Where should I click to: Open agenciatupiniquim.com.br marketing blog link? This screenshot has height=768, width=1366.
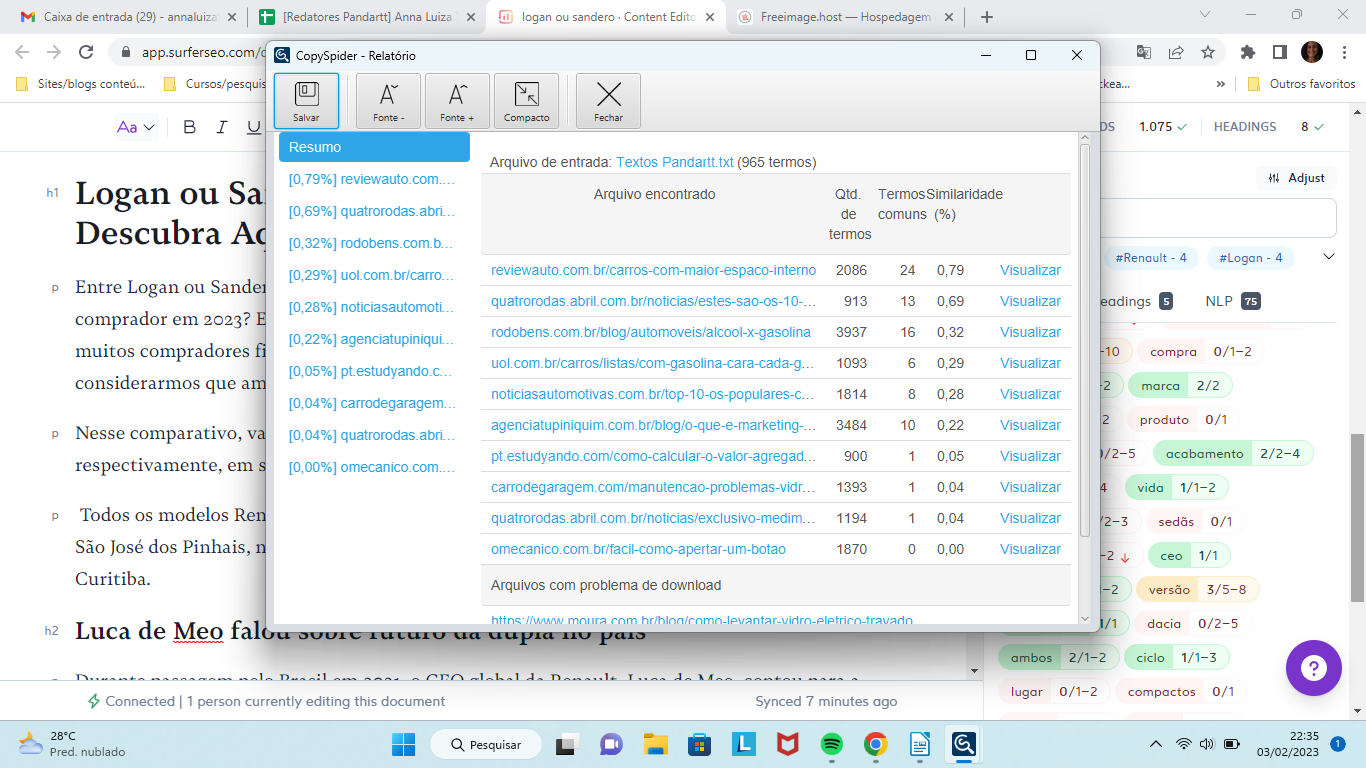click(653, 425)
